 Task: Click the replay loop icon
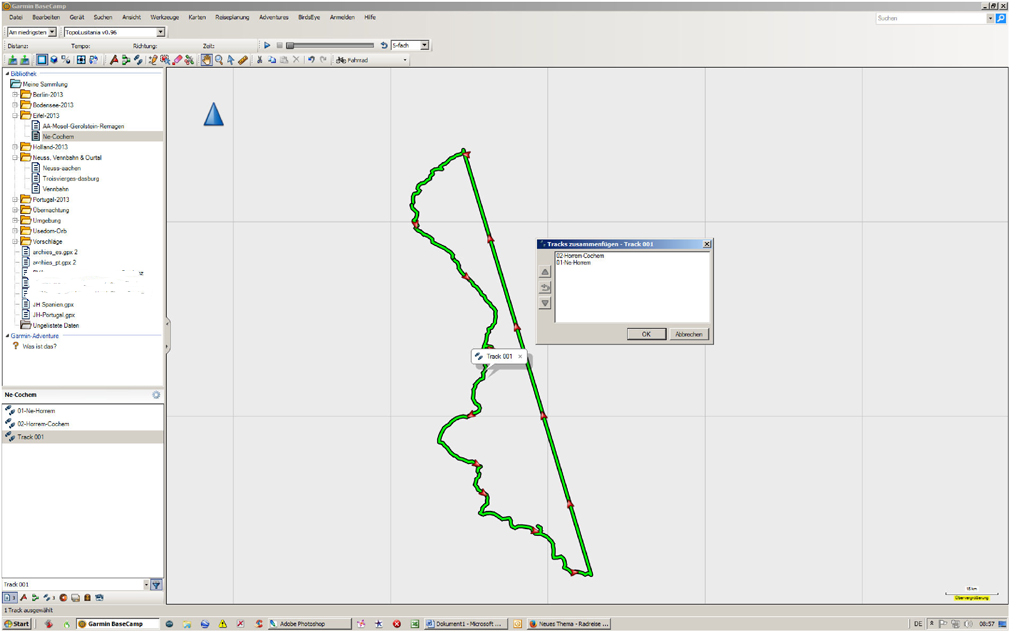[384, 45]
